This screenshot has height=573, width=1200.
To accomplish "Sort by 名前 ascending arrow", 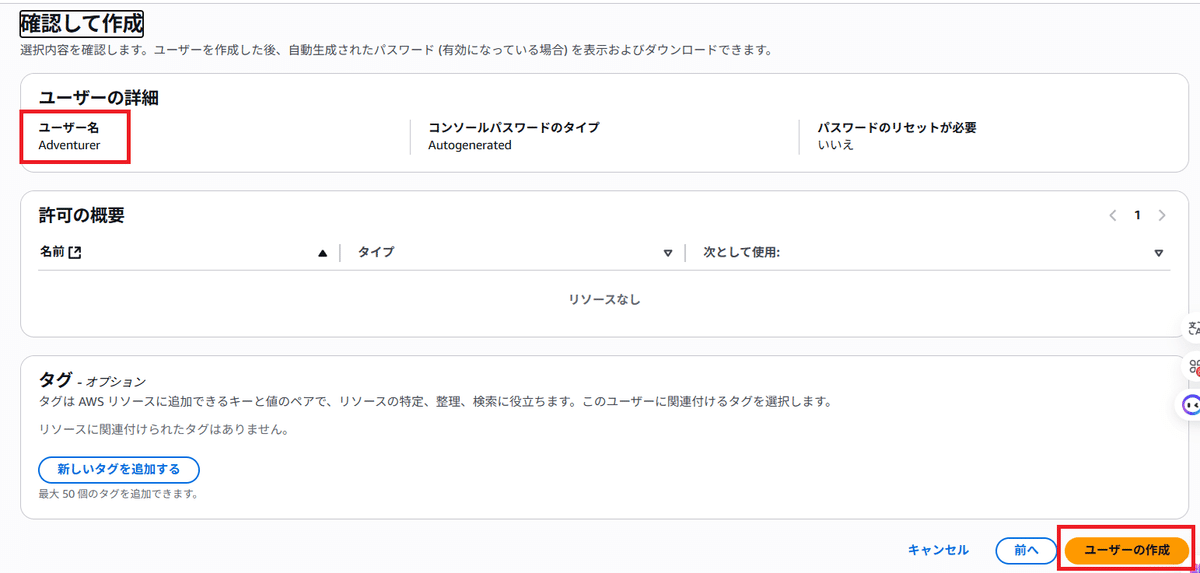I will [x=322, y=253].
